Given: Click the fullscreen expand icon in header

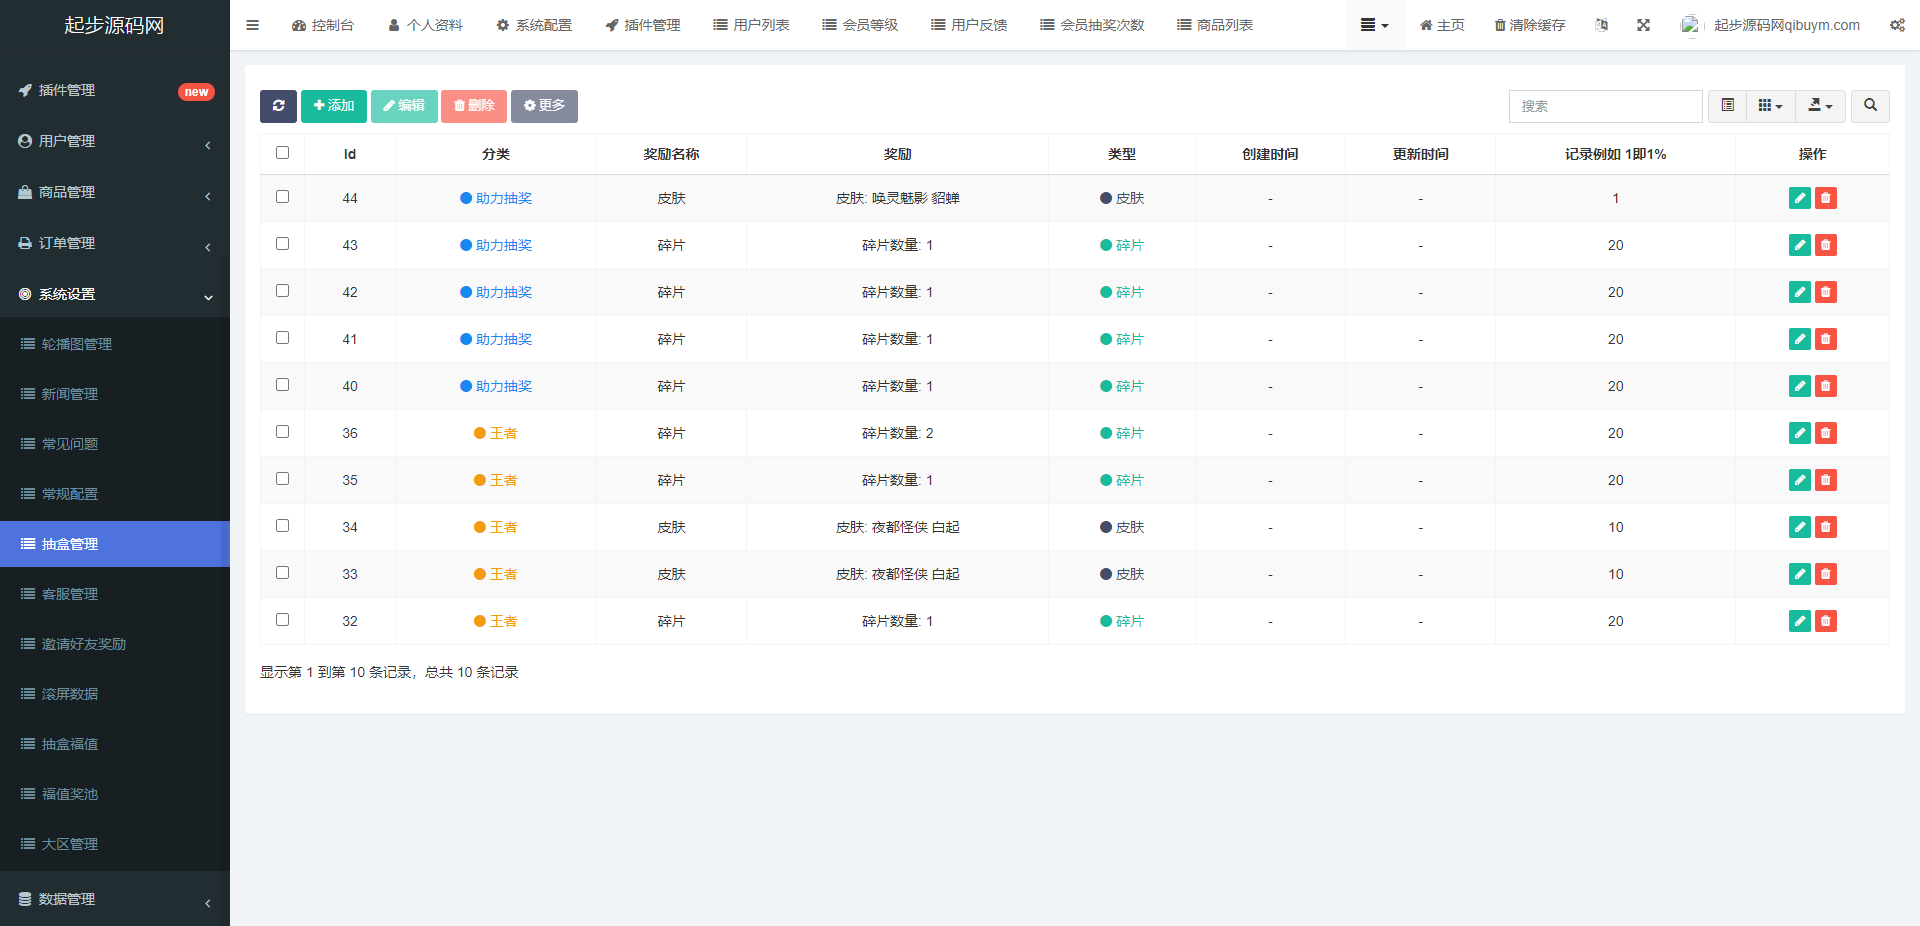Looking at the screenshot, I should 1643,25.
